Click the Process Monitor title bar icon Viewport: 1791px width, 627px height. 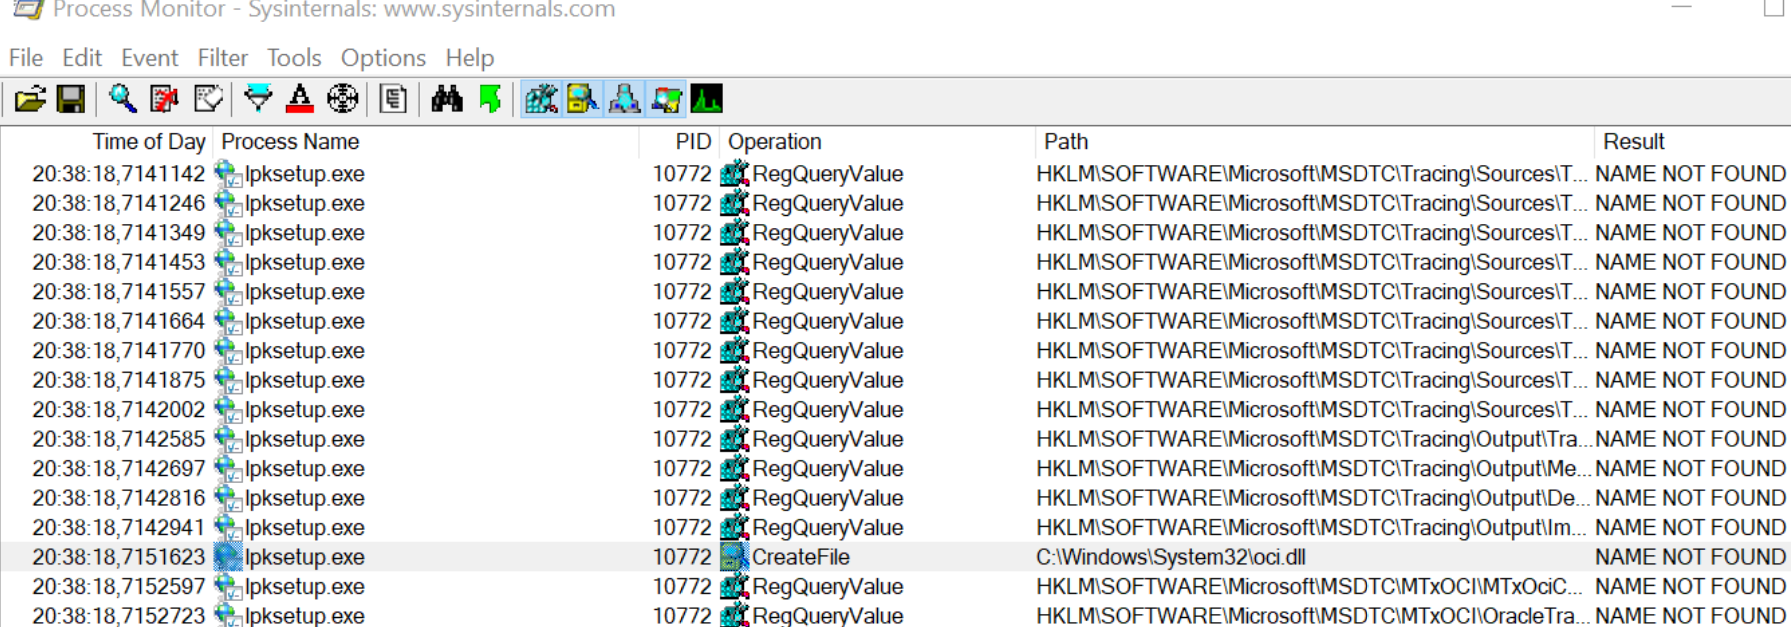click(28, 10)
